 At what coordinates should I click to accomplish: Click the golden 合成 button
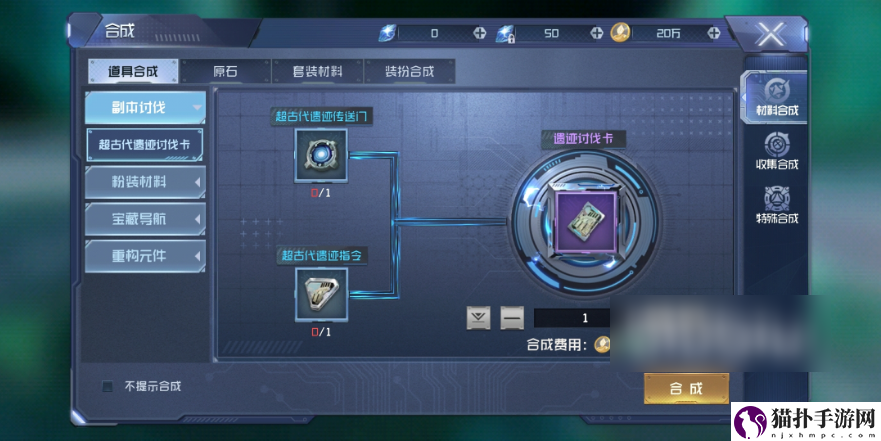[x=686, y=388]
